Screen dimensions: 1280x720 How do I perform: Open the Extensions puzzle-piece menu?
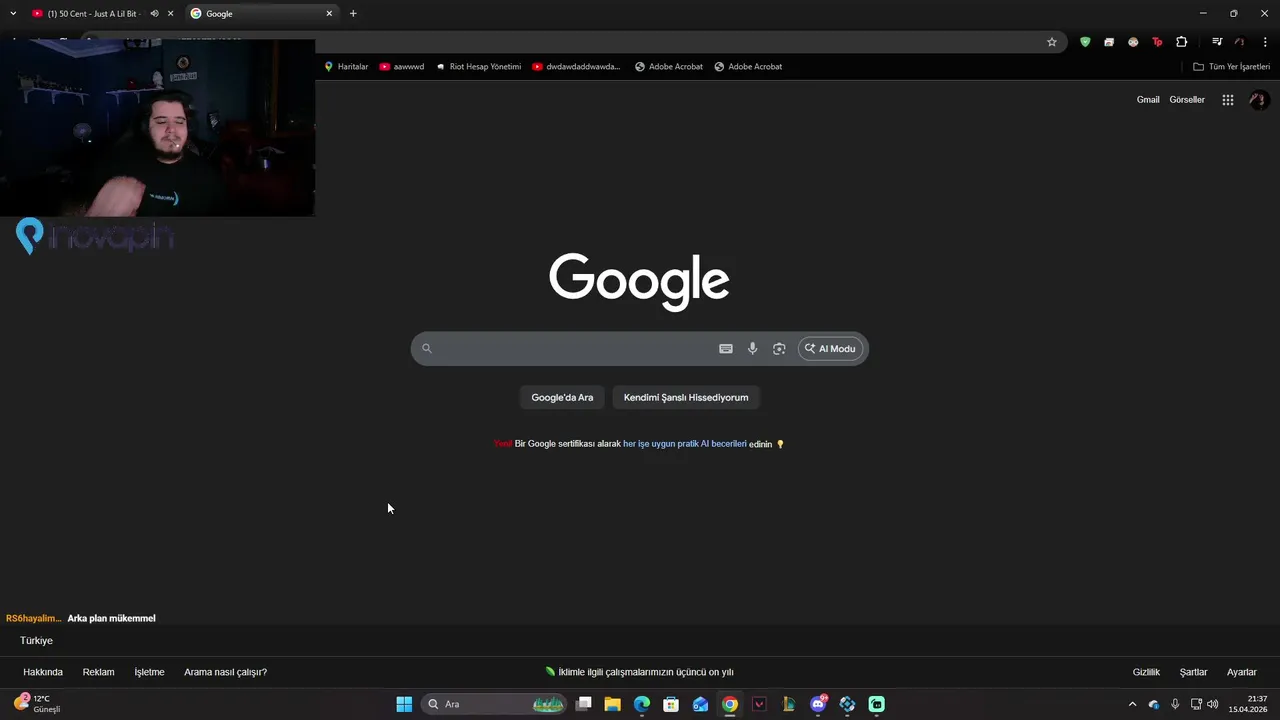pos(1182,42)
